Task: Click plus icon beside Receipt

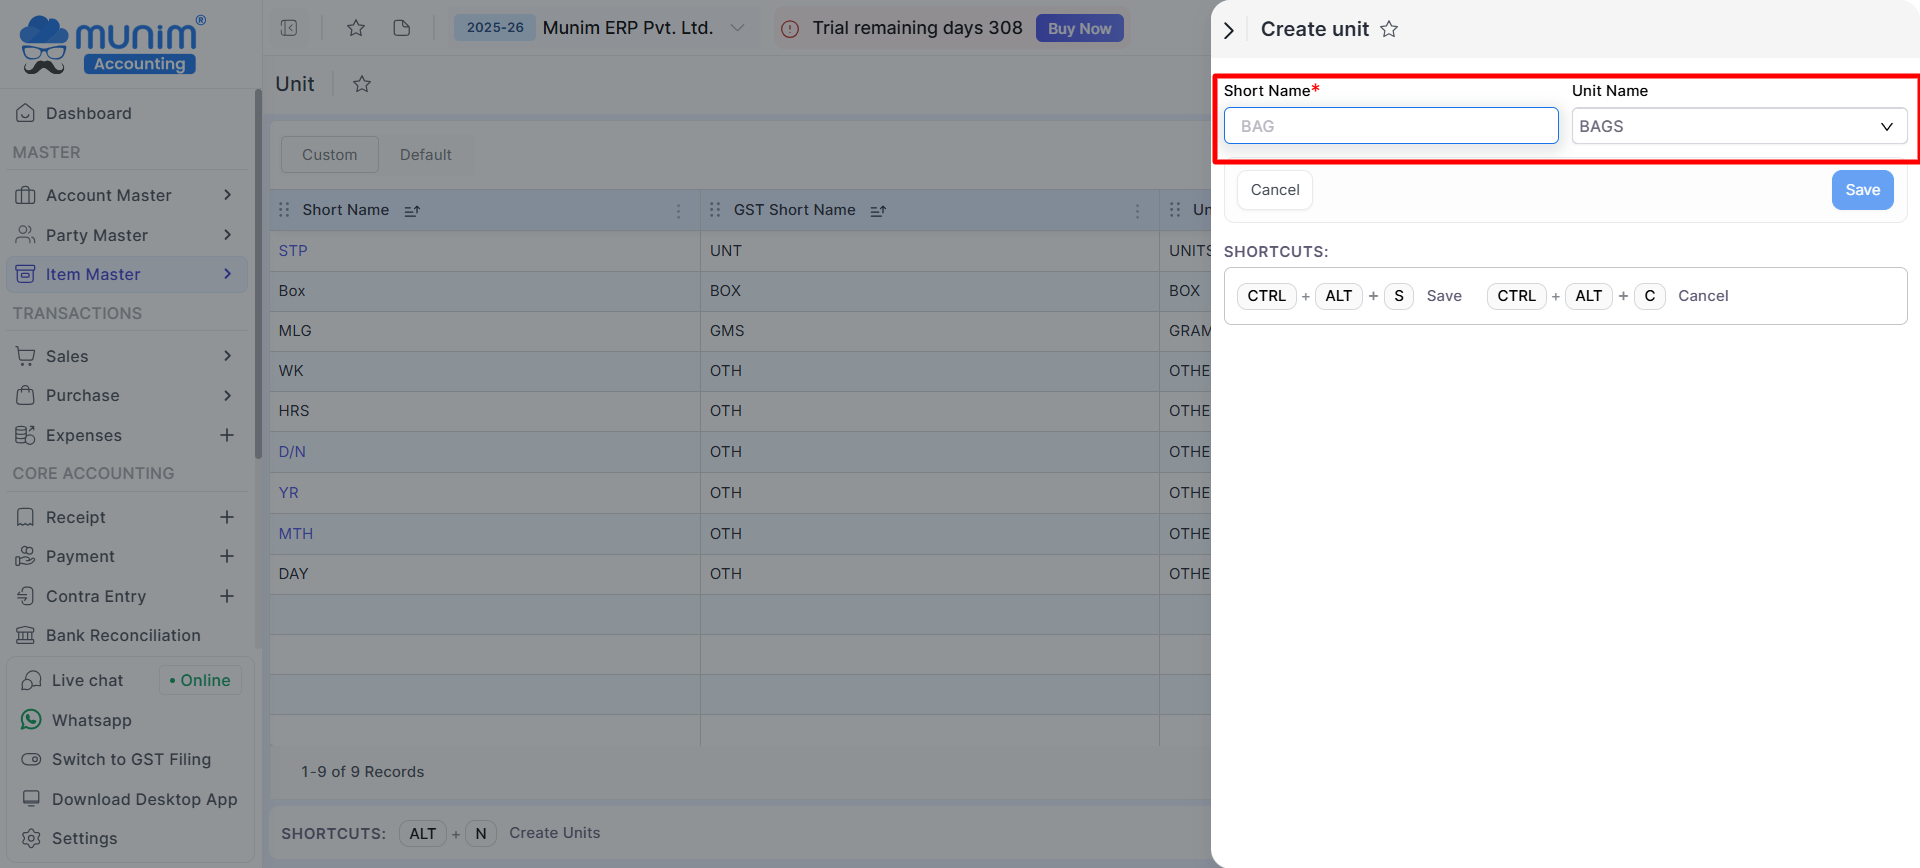Action: [227, 517]
